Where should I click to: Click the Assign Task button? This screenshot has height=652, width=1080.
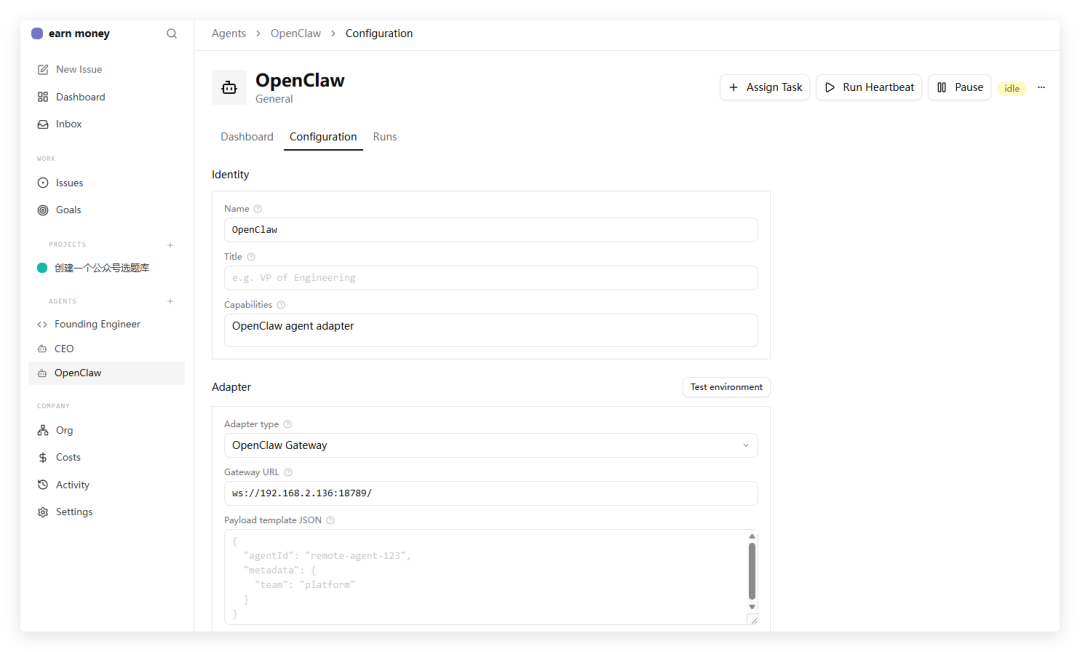click(x=765, y=87)
